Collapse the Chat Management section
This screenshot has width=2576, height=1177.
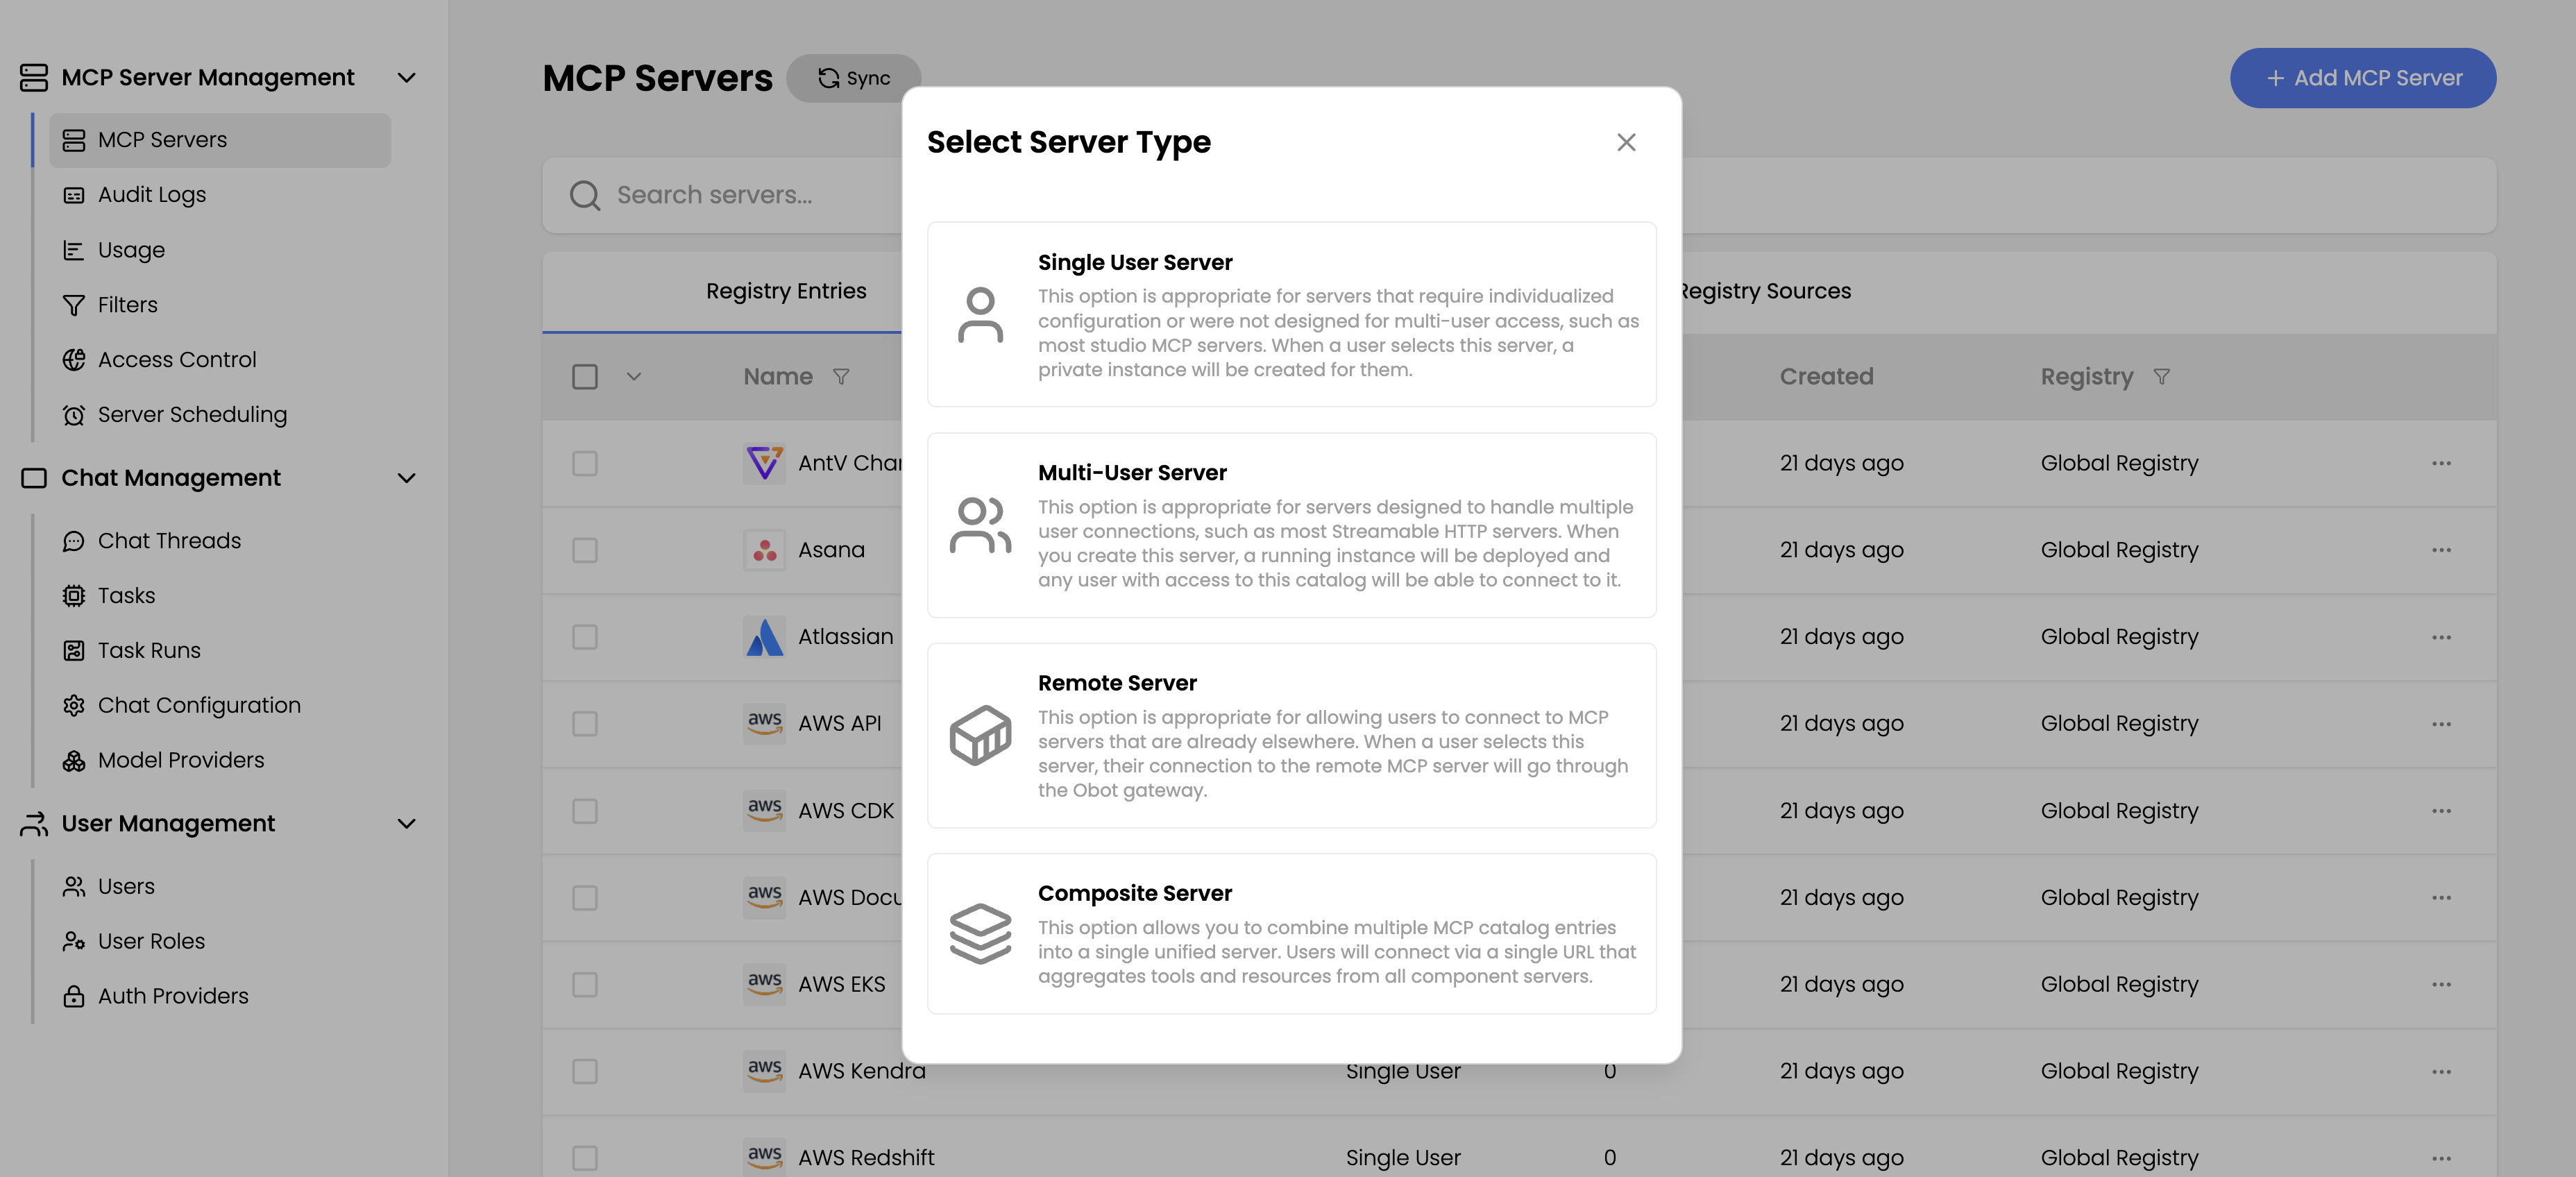(406, 478)
